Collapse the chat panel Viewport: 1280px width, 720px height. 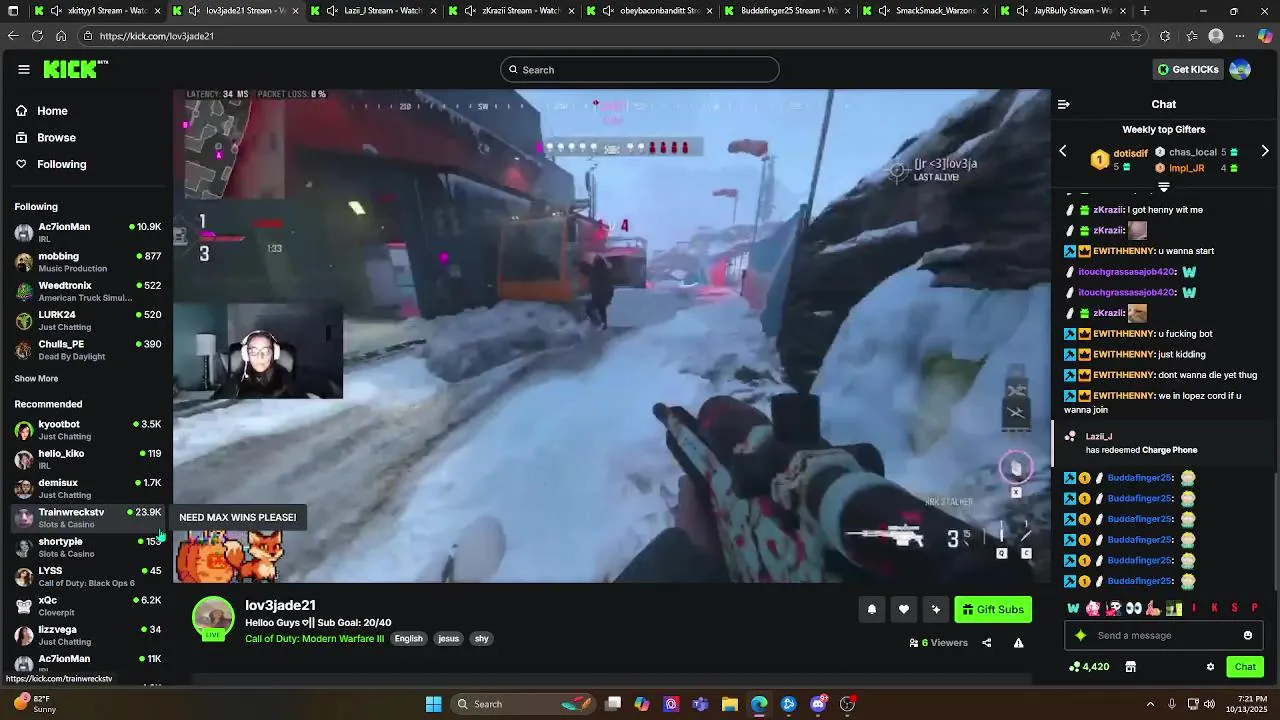click(1064, 104)
